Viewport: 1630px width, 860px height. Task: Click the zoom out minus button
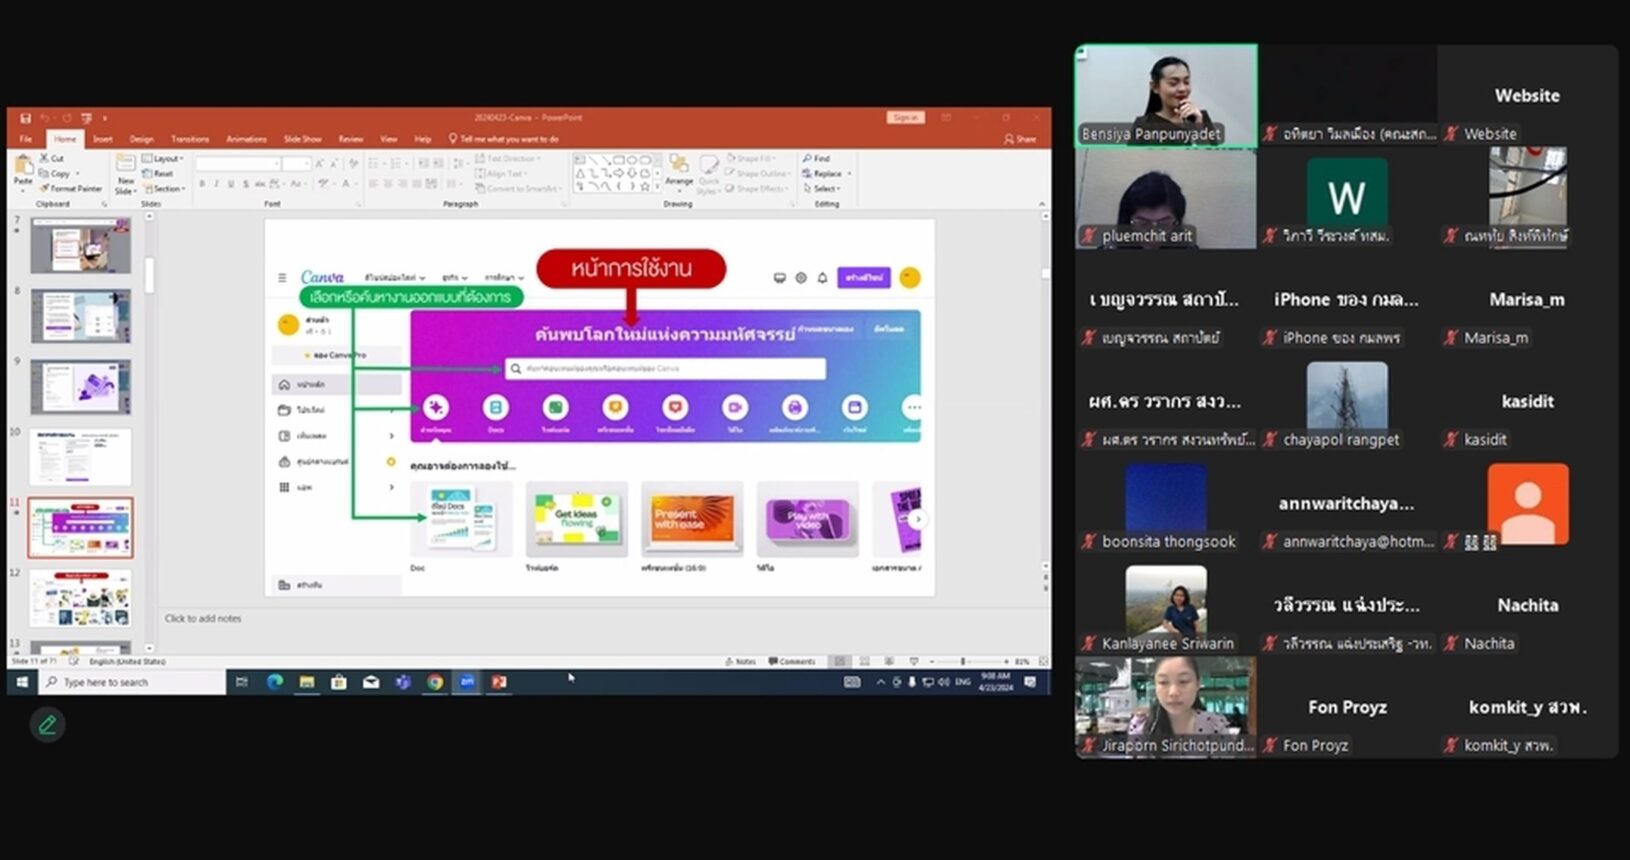click(932, 661)
